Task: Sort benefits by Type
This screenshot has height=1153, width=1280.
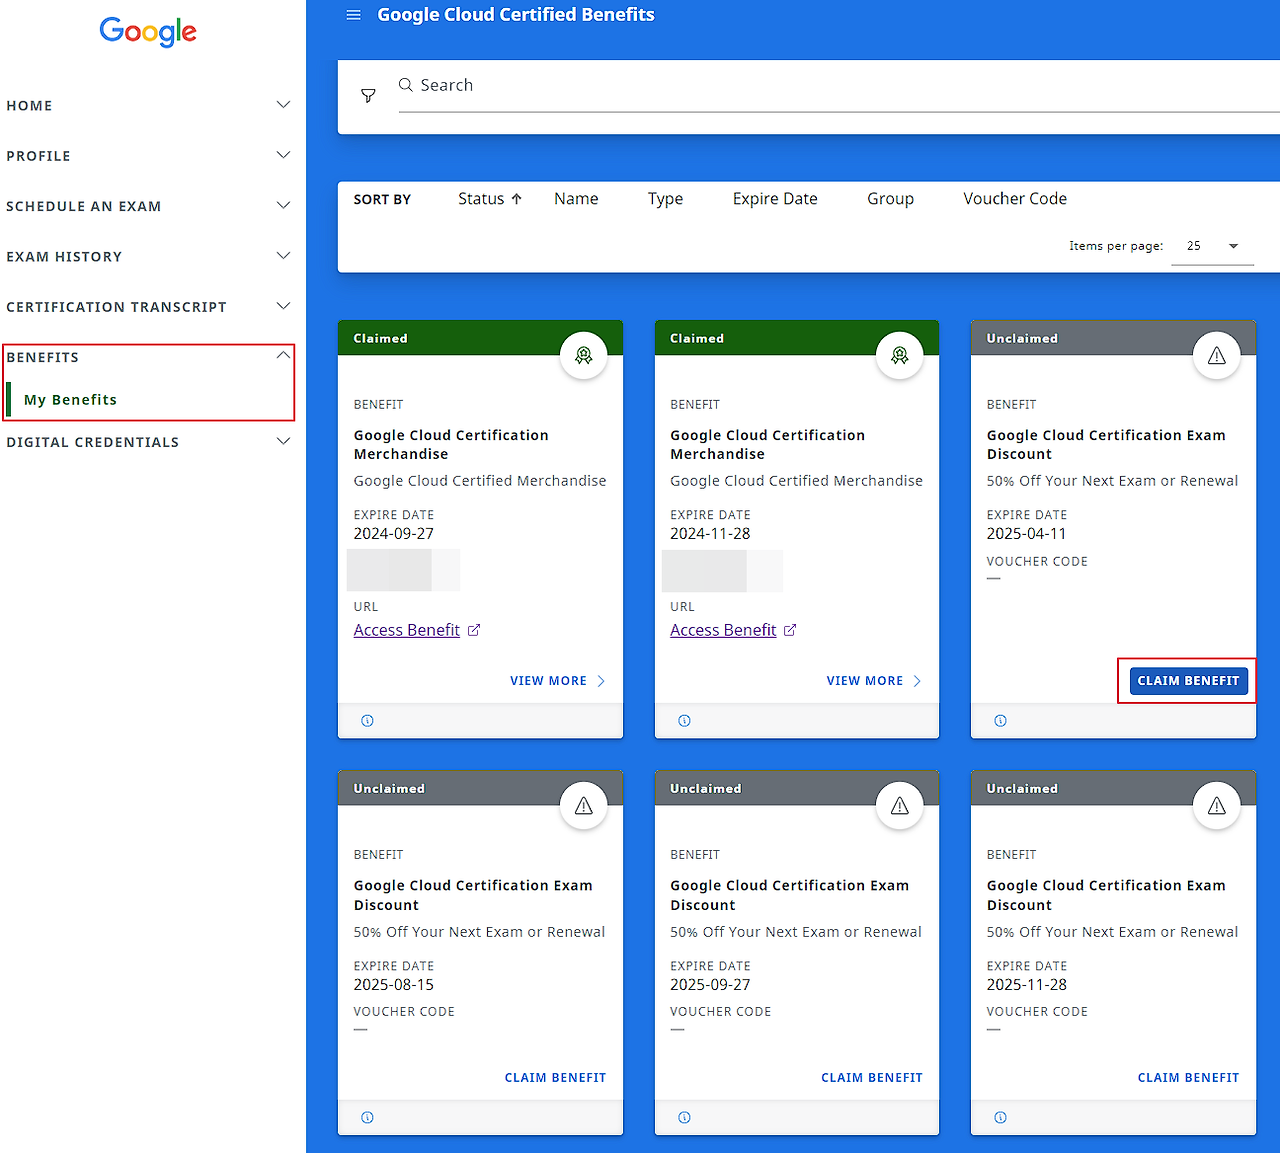Action: pos(665,199)
